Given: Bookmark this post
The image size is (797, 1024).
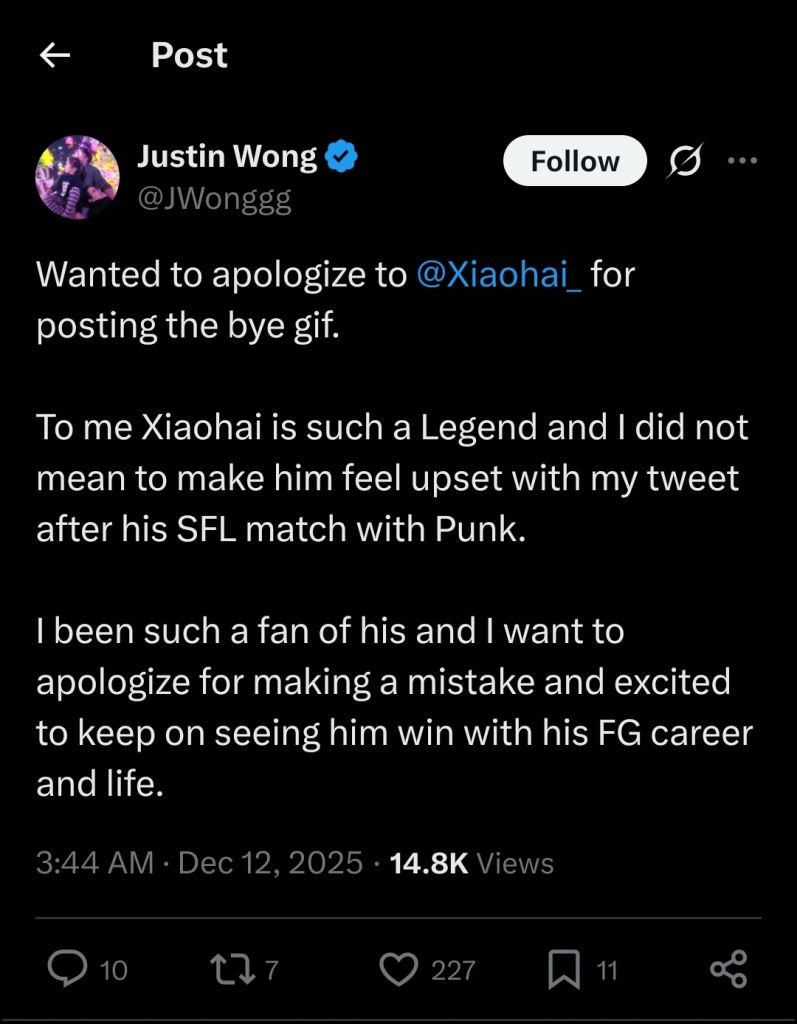Looking at the screenshot, I should [564, 970].
